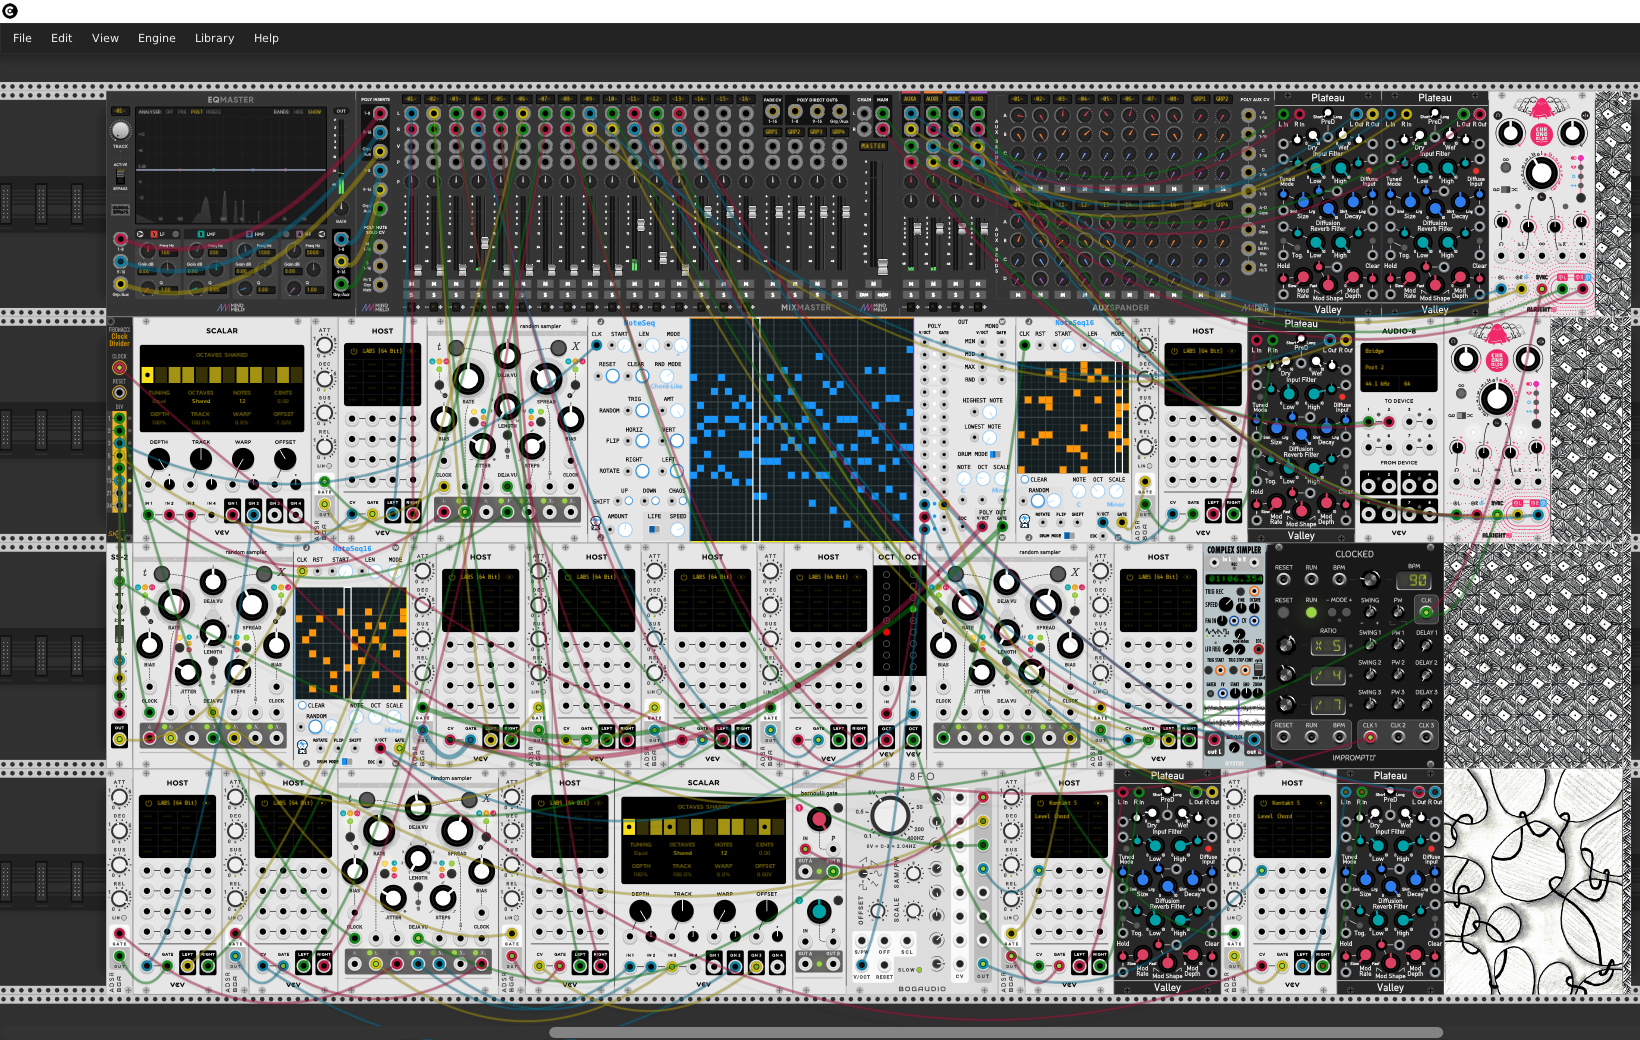Click the TRACK knob on EQMaster

click(120, 130)
